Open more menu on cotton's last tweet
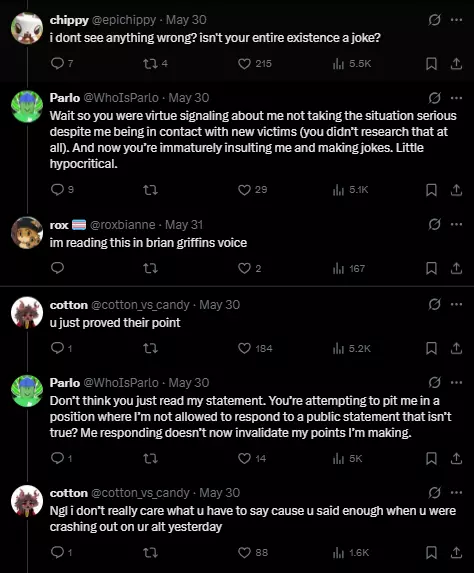The height and width of the screenshot is (573, 474). [456, 493]
